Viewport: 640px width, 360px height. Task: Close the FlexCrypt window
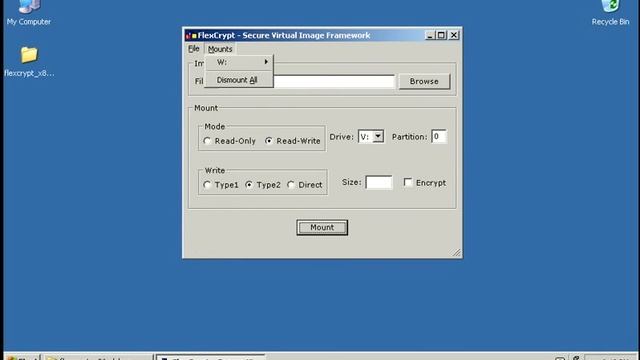(x=454, y=36)
